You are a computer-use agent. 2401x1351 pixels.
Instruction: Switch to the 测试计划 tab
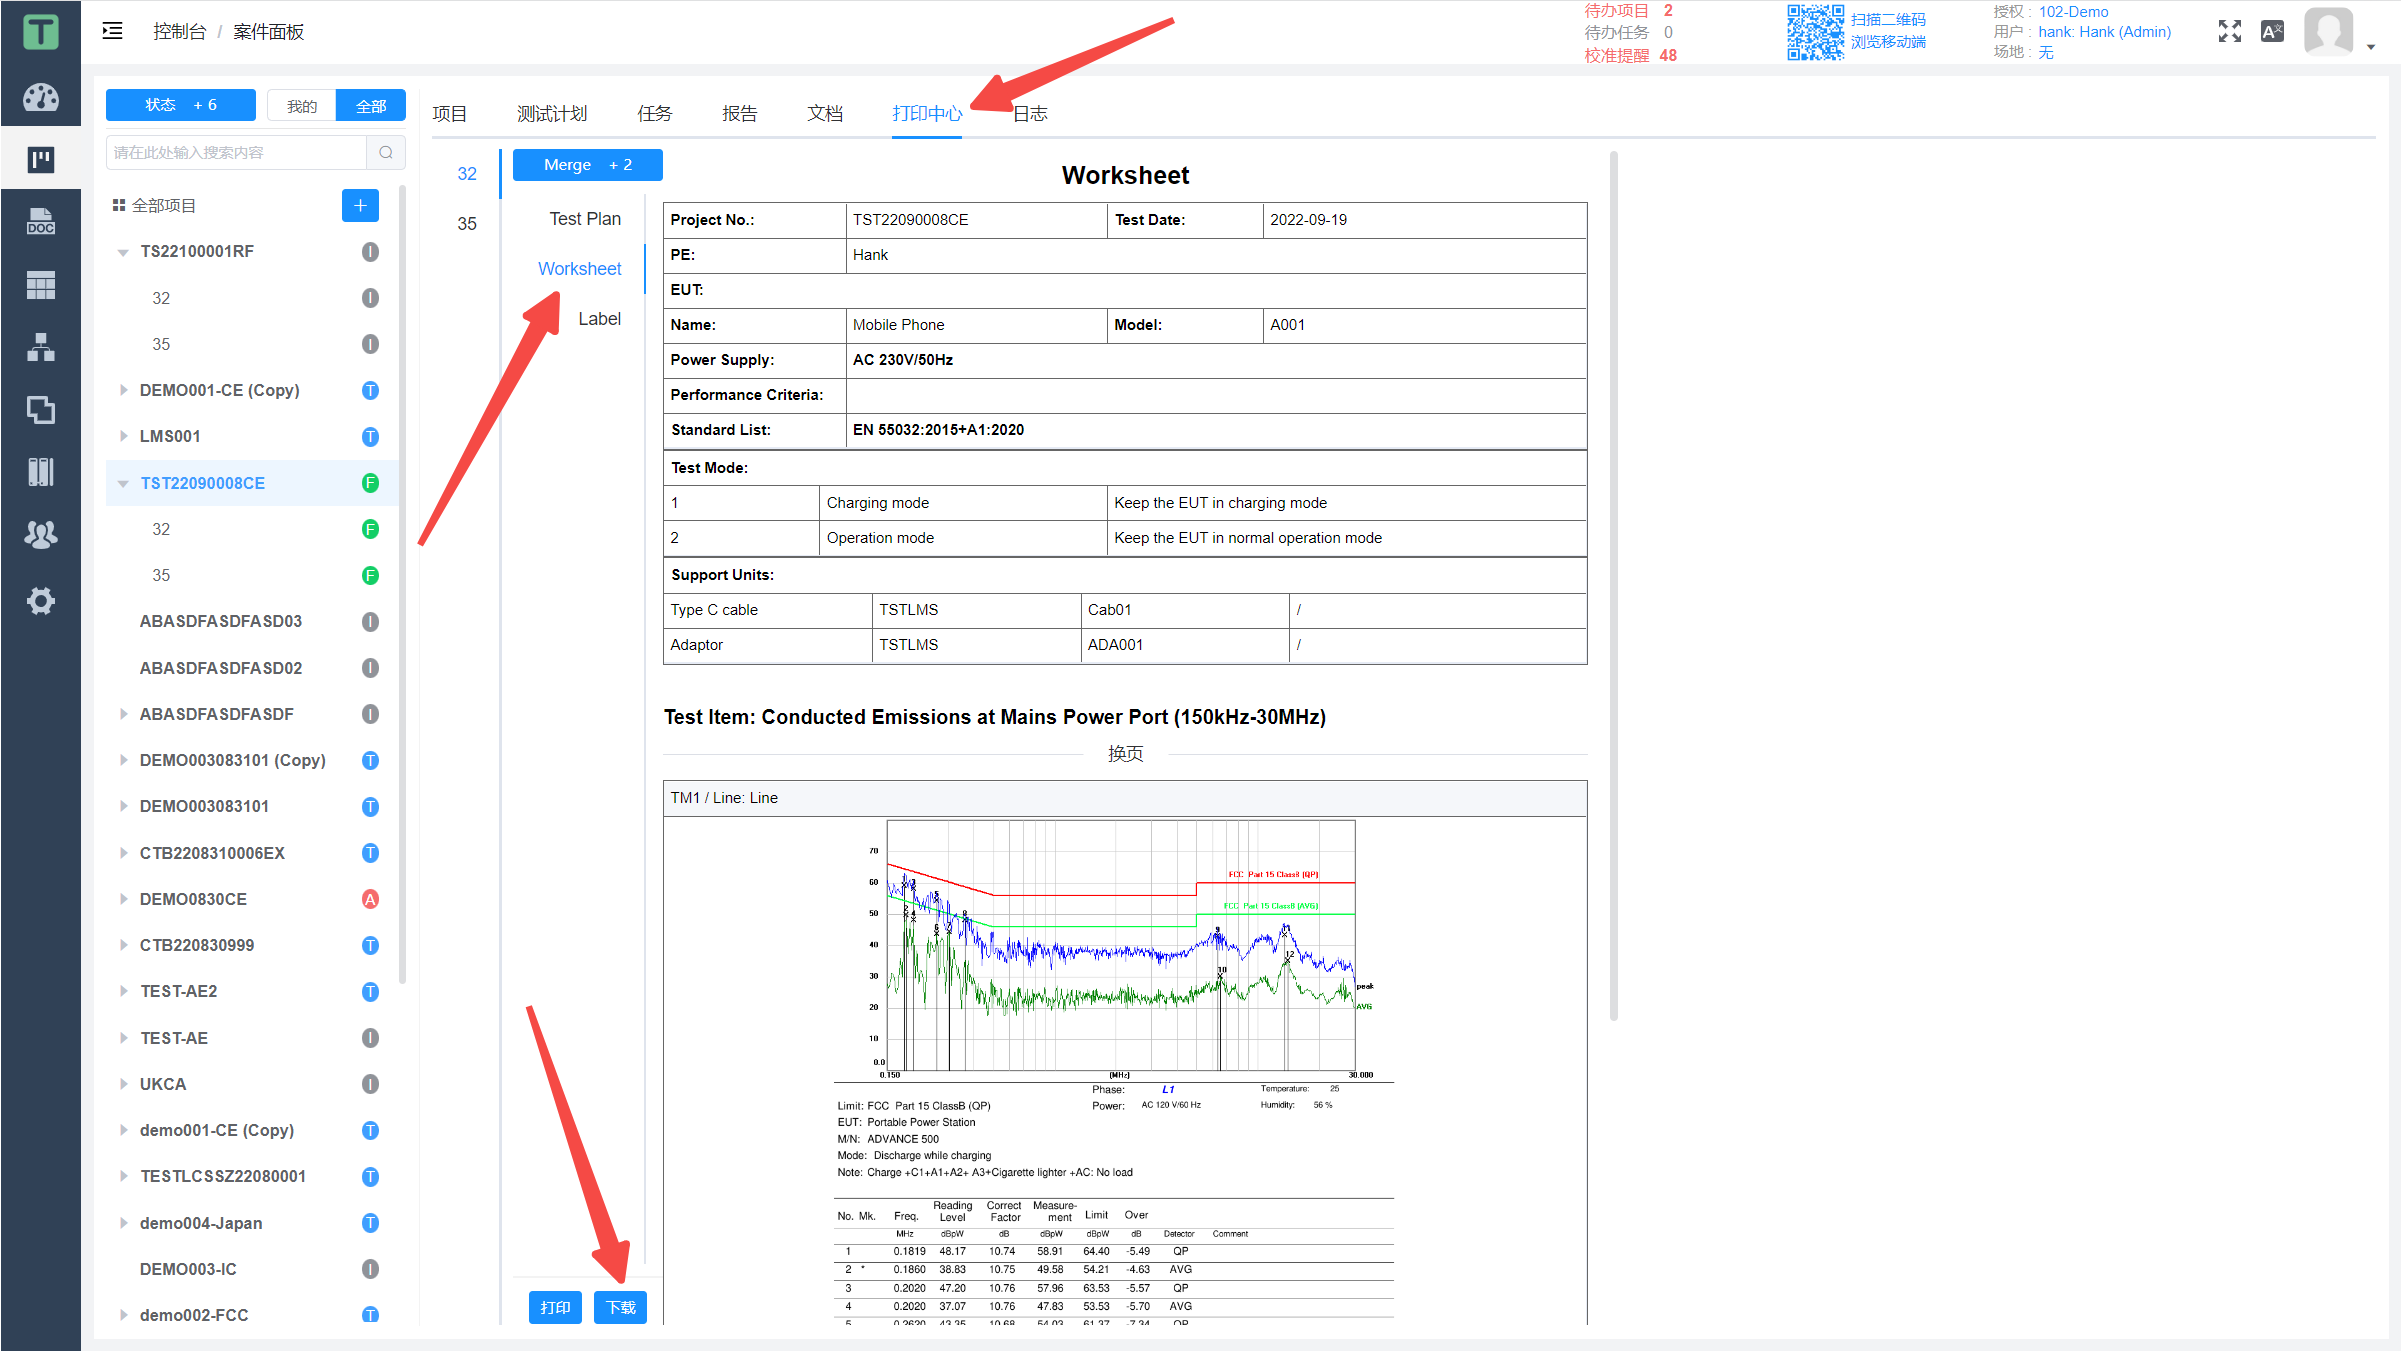[552, 114]
